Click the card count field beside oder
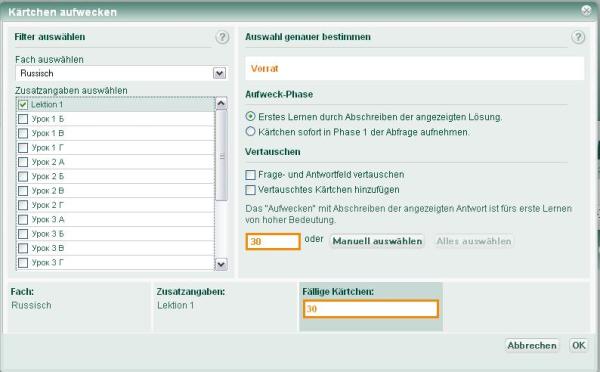 (x=273, y=241)
